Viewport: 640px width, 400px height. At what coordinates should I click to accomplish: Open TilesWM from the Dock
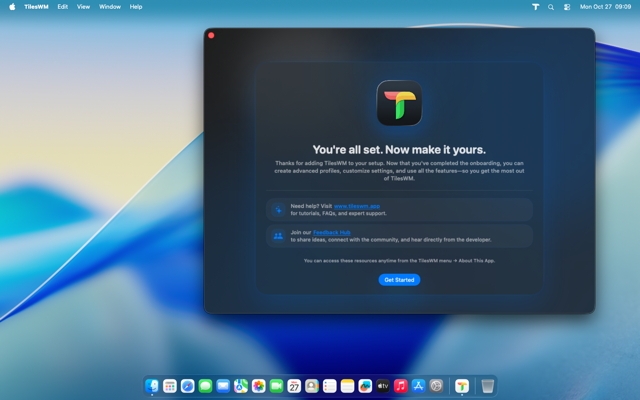click(x=462, y=386)
